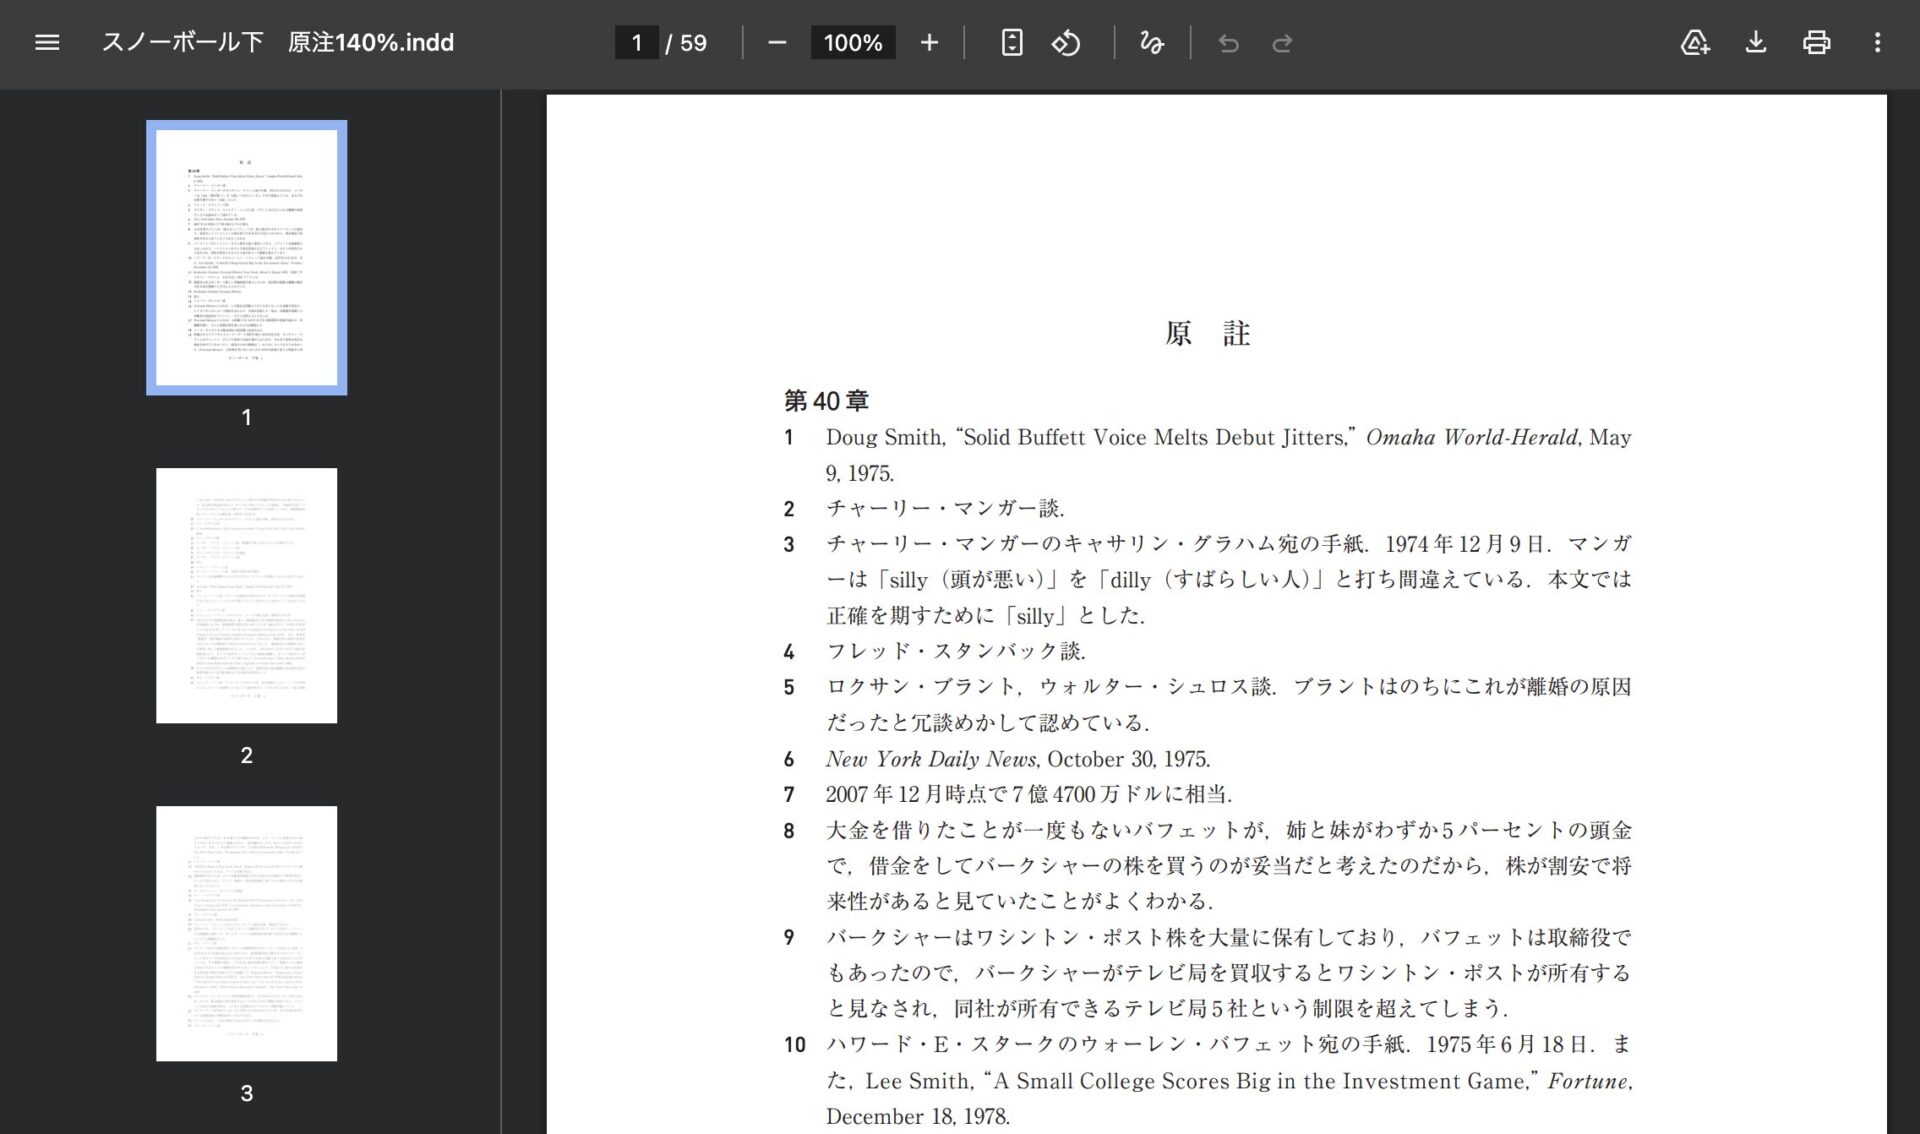Select page 1 thumbnail
Image resolution: width=1920 pixels, height=1134 pixels.
point(246,258)
